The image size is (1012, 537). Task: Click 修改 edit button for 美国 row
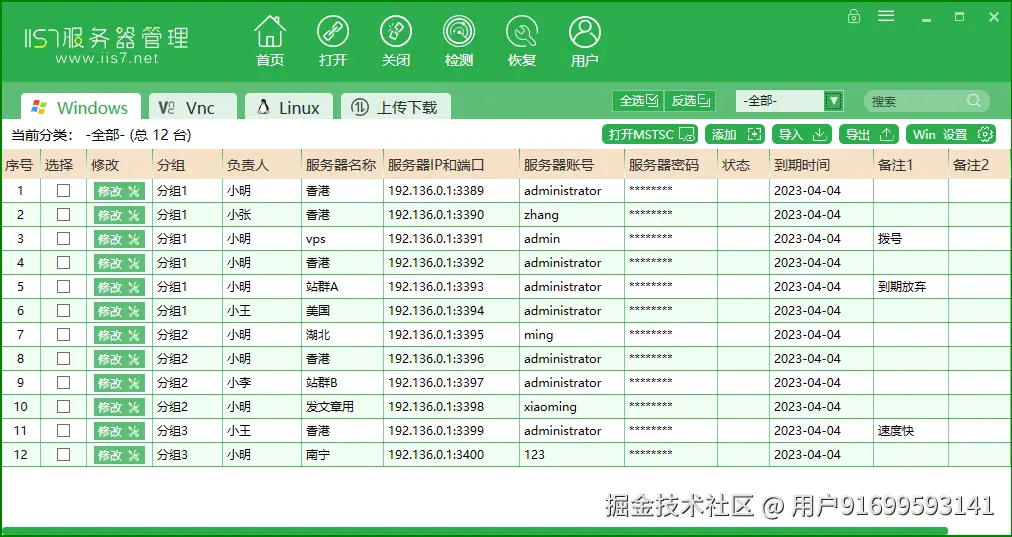click(x=119, y=310)
